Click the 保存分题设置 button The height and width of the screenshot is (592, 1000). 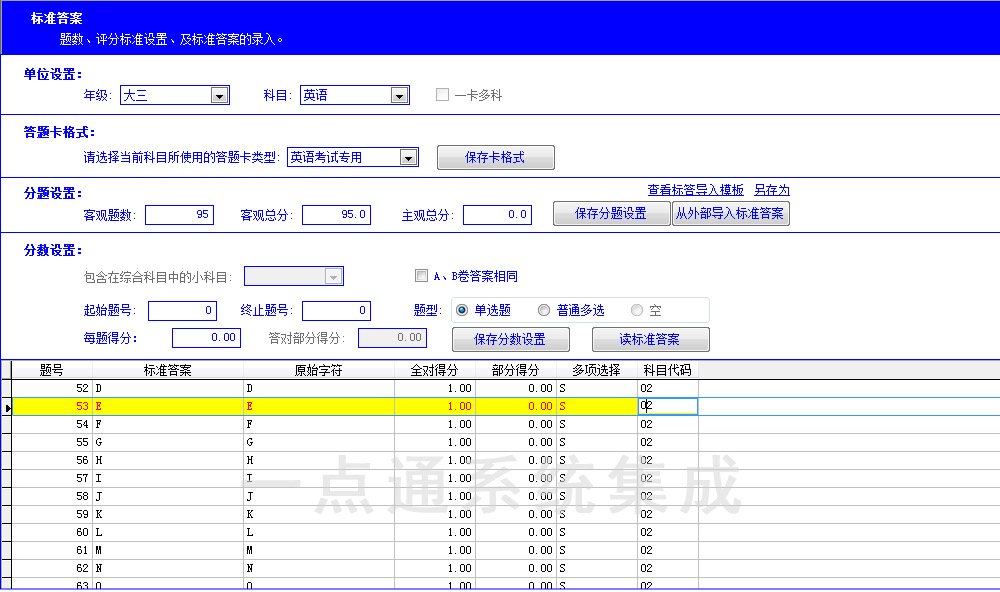pyautogui.click(x=611, y=214)
